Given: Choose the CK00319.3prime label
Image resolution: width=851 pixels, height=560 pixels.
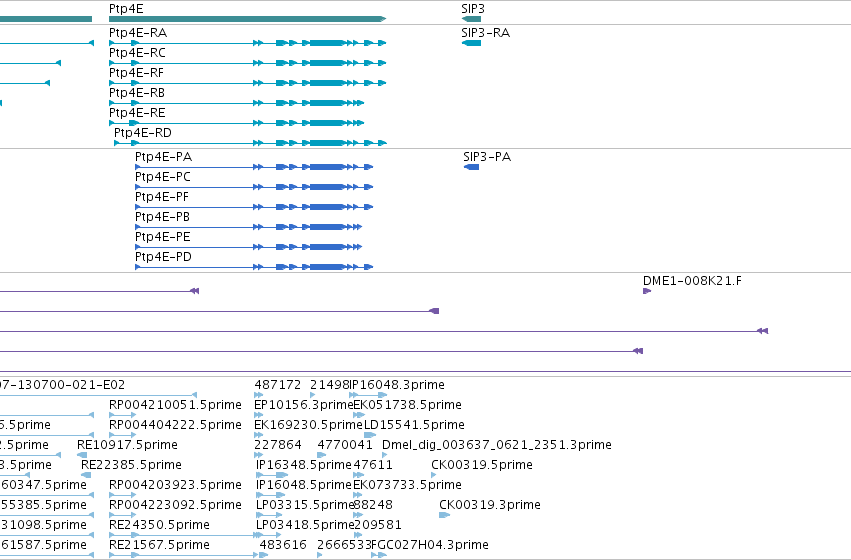Looking at the screenshot, I should pos(490,505).
